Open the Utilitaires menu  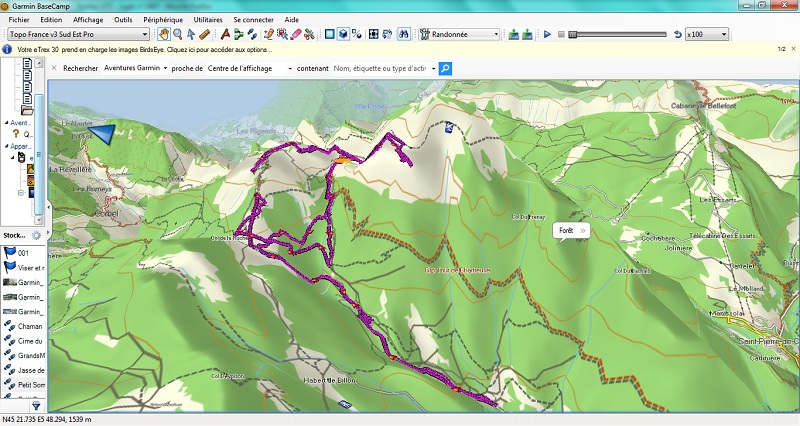click(208, 19)
